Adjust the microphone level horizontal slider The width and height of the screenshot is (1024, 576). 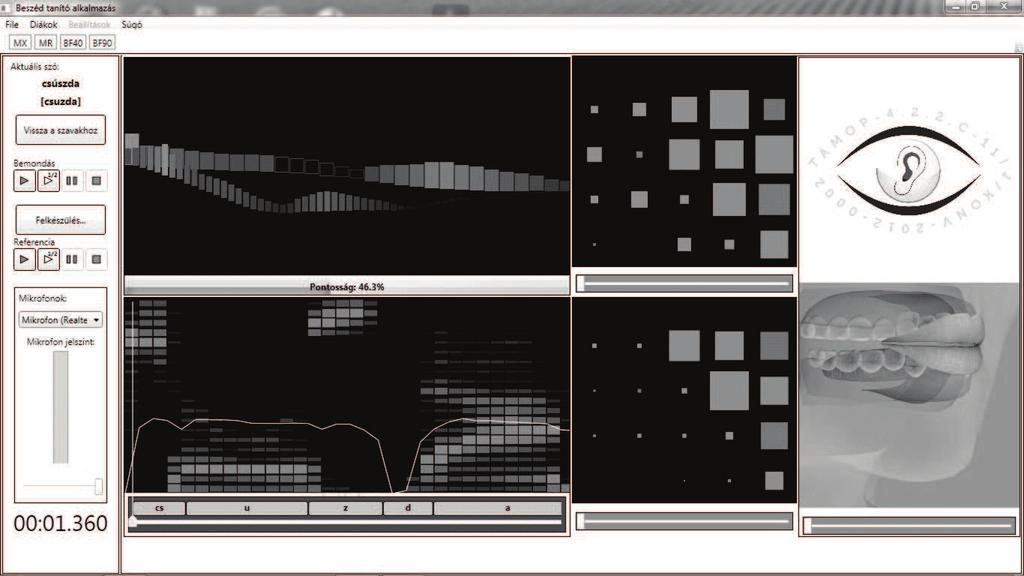(61, 486)
